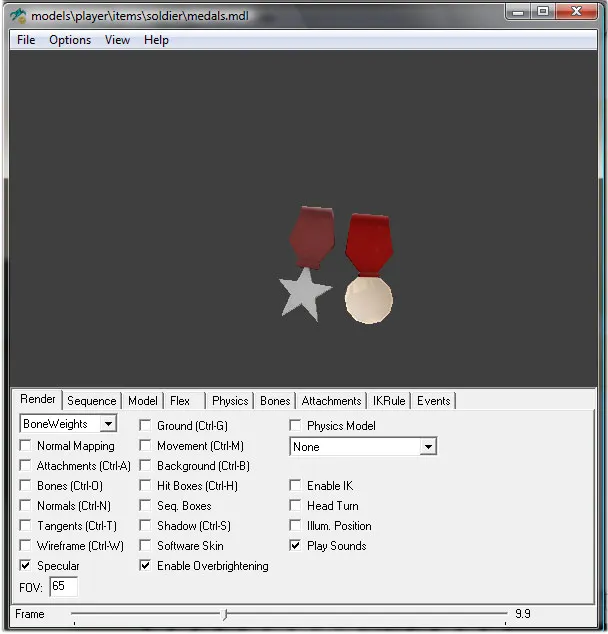Image resolution: width=608 pixels, height=634 pixels.
Task: Click the frame value 9.9
Action: point(523,614)
